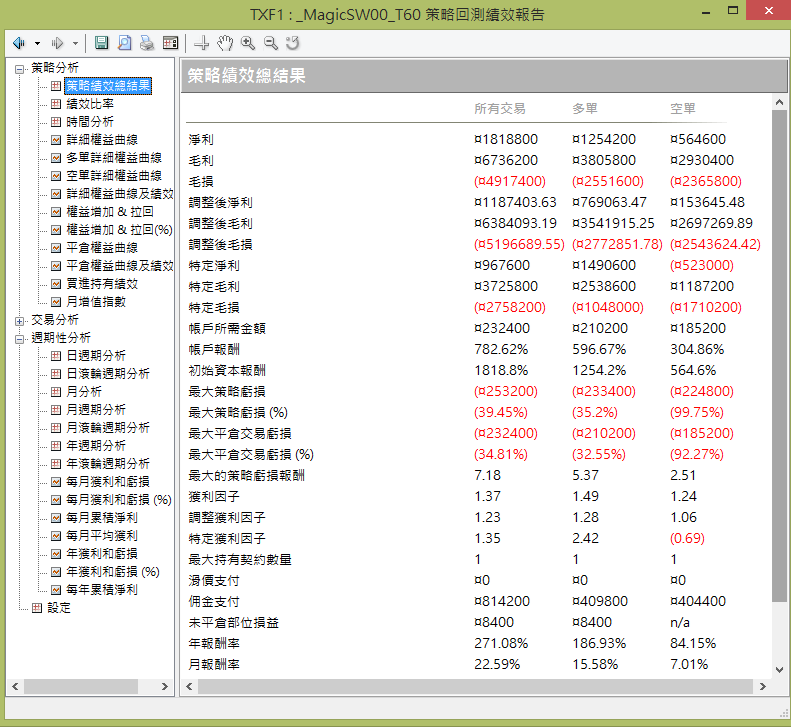Click the 淨利 row label
The image size is (791, 727).
click(201, 140)
